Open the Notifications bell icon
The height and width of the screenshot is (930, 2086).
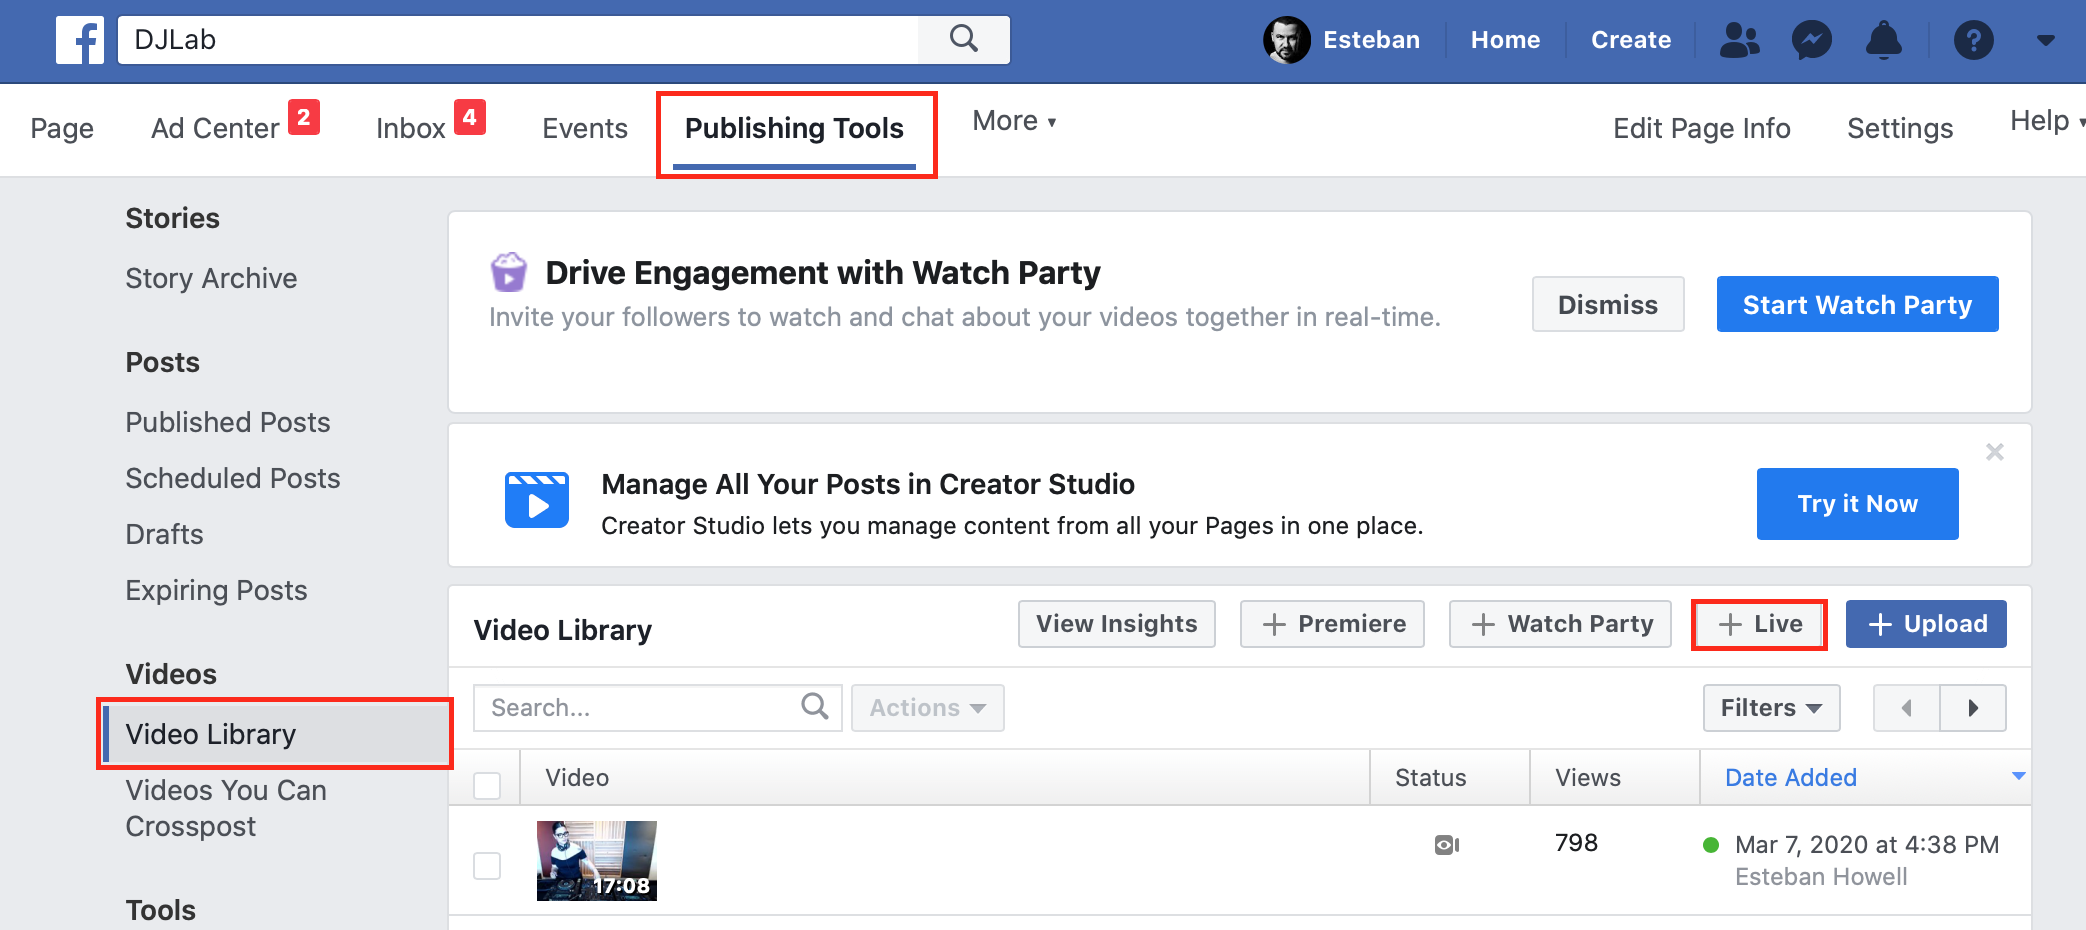tap(1884, 40)
